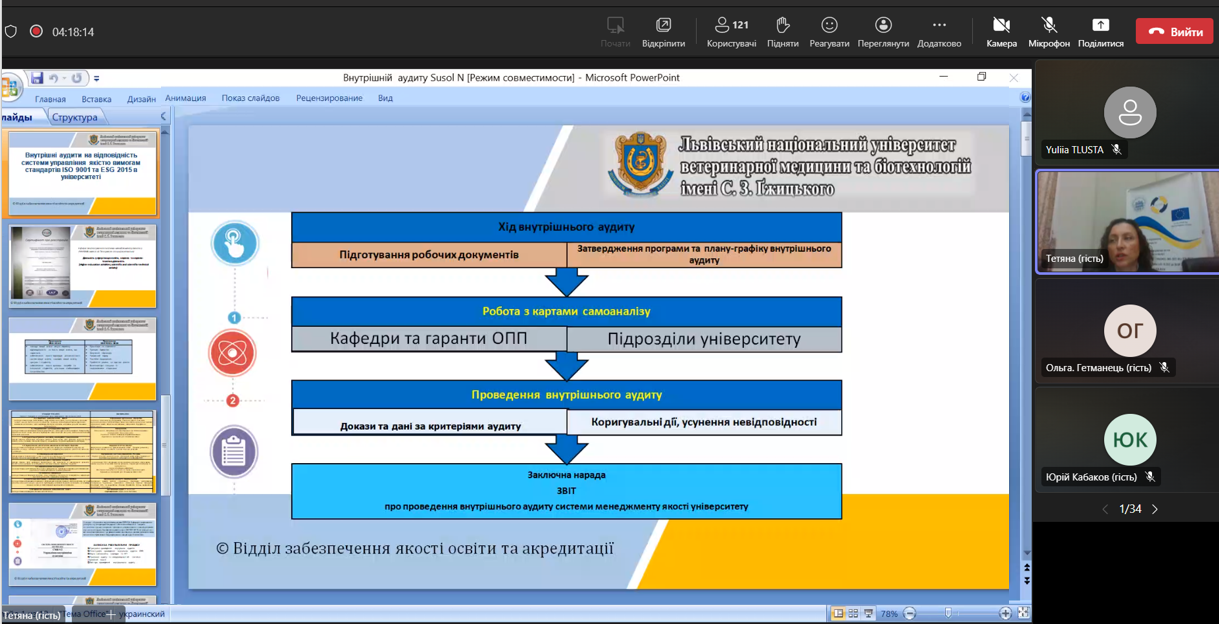Select Тетяна (гість) video tile
The image size is (1219, 624).
(1127, 222)
